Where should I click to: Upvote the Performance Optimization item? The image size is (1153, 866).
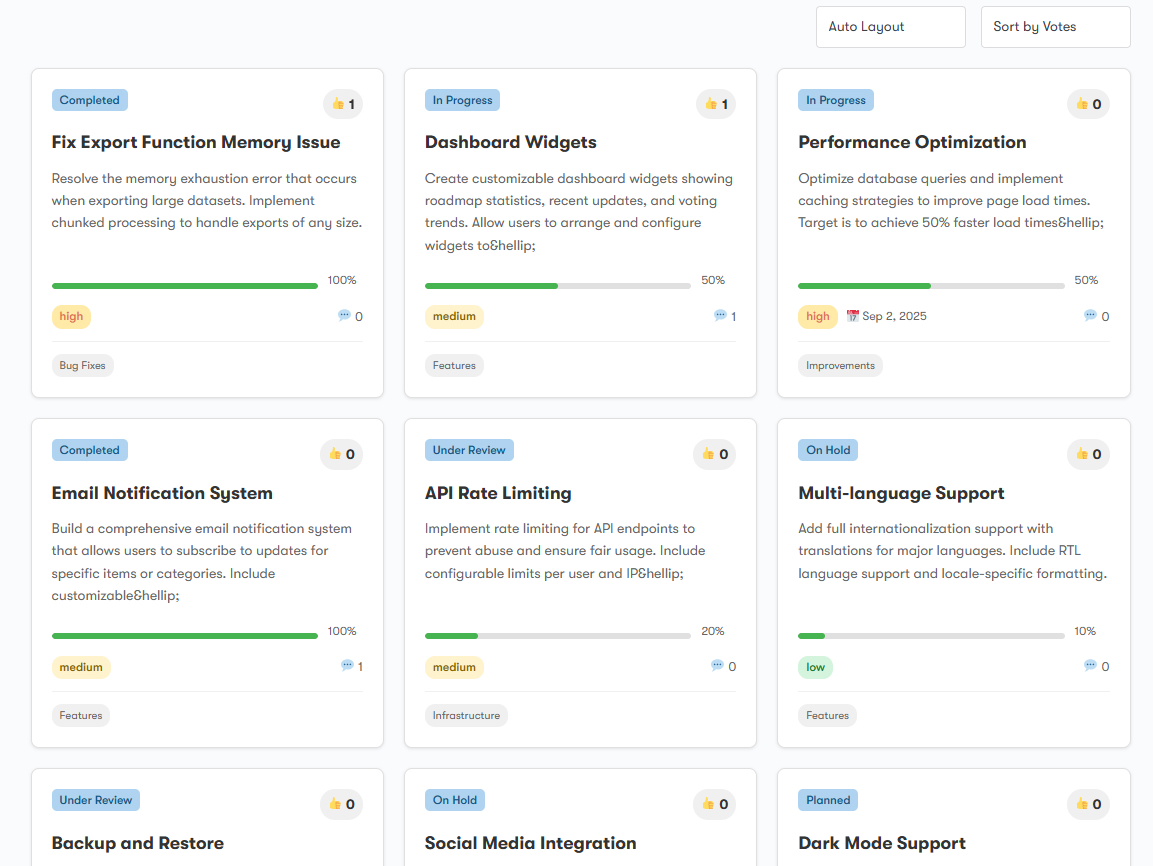click(x=1088, y=104)
